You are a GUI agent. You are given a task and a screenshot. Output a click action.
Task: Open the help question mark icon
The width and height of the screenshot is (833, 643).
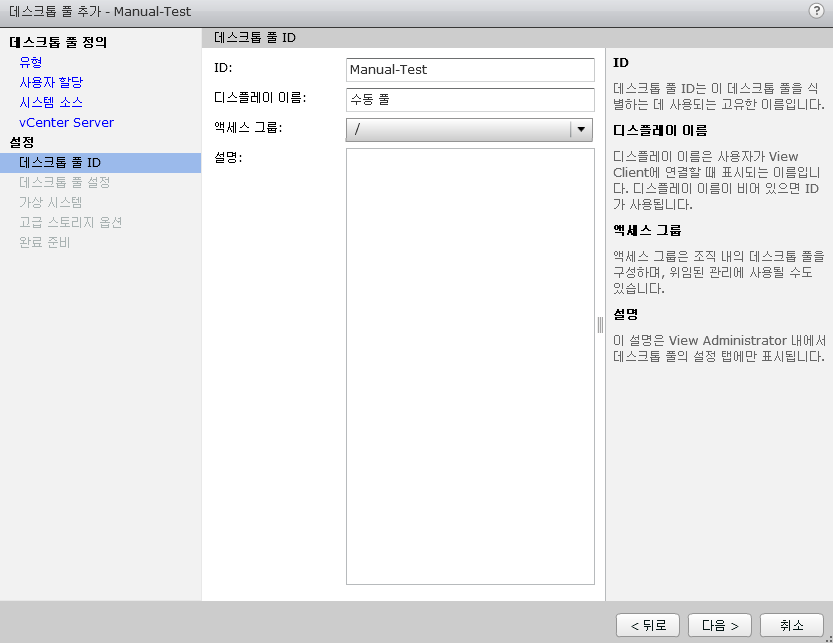pyautogui.click(x=816, y=11)
